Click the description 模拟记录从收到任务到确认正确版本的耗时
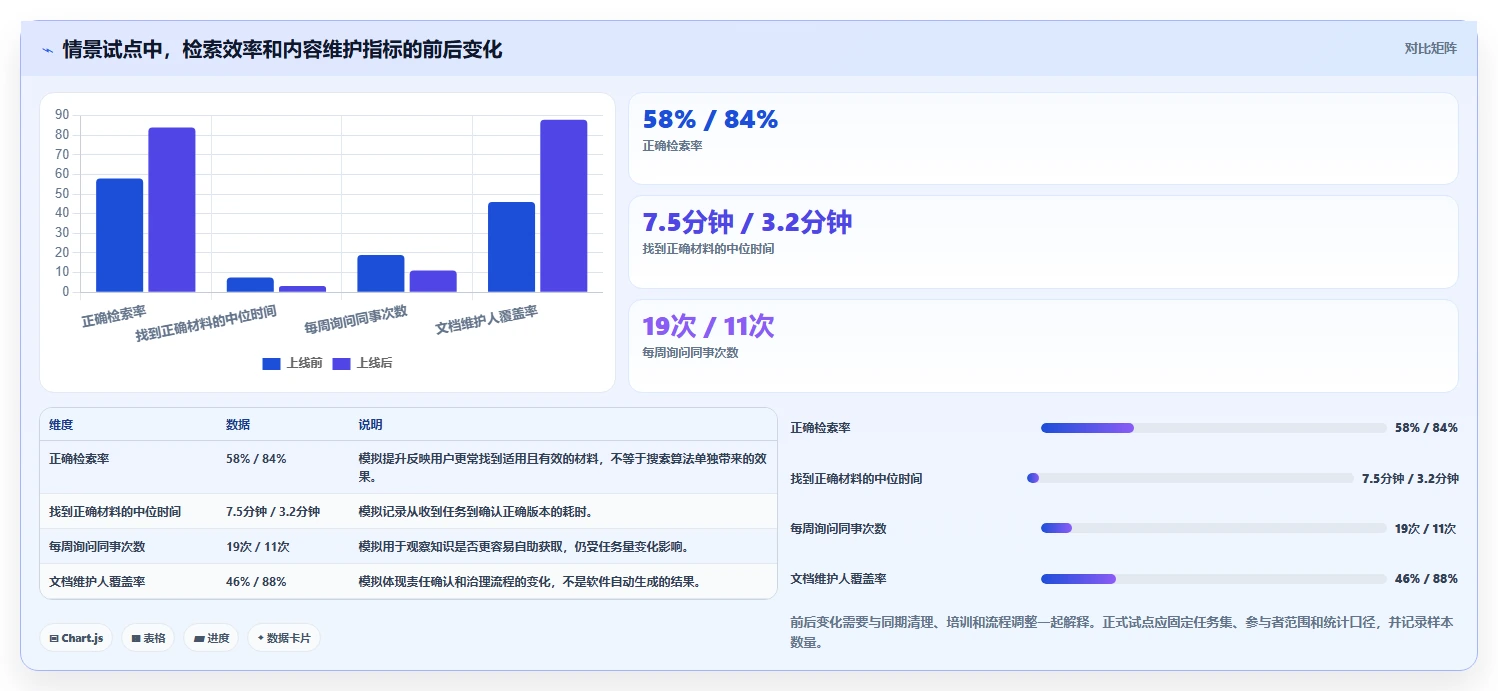Screen dimensions: 1498x691 pyautogui.click(x=476, y=512)
